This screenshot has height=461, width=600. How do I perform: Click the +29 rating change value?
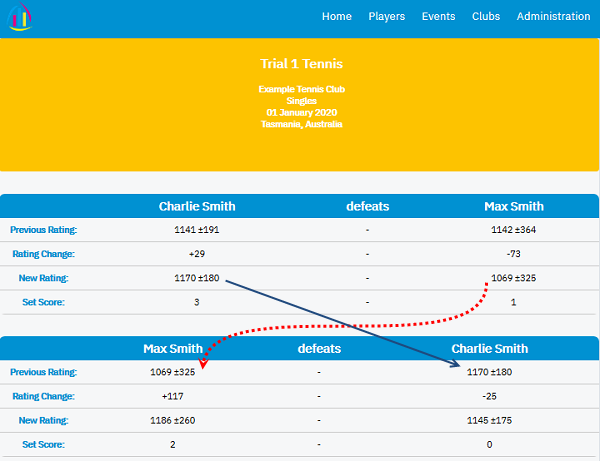(x=197, y=254)
